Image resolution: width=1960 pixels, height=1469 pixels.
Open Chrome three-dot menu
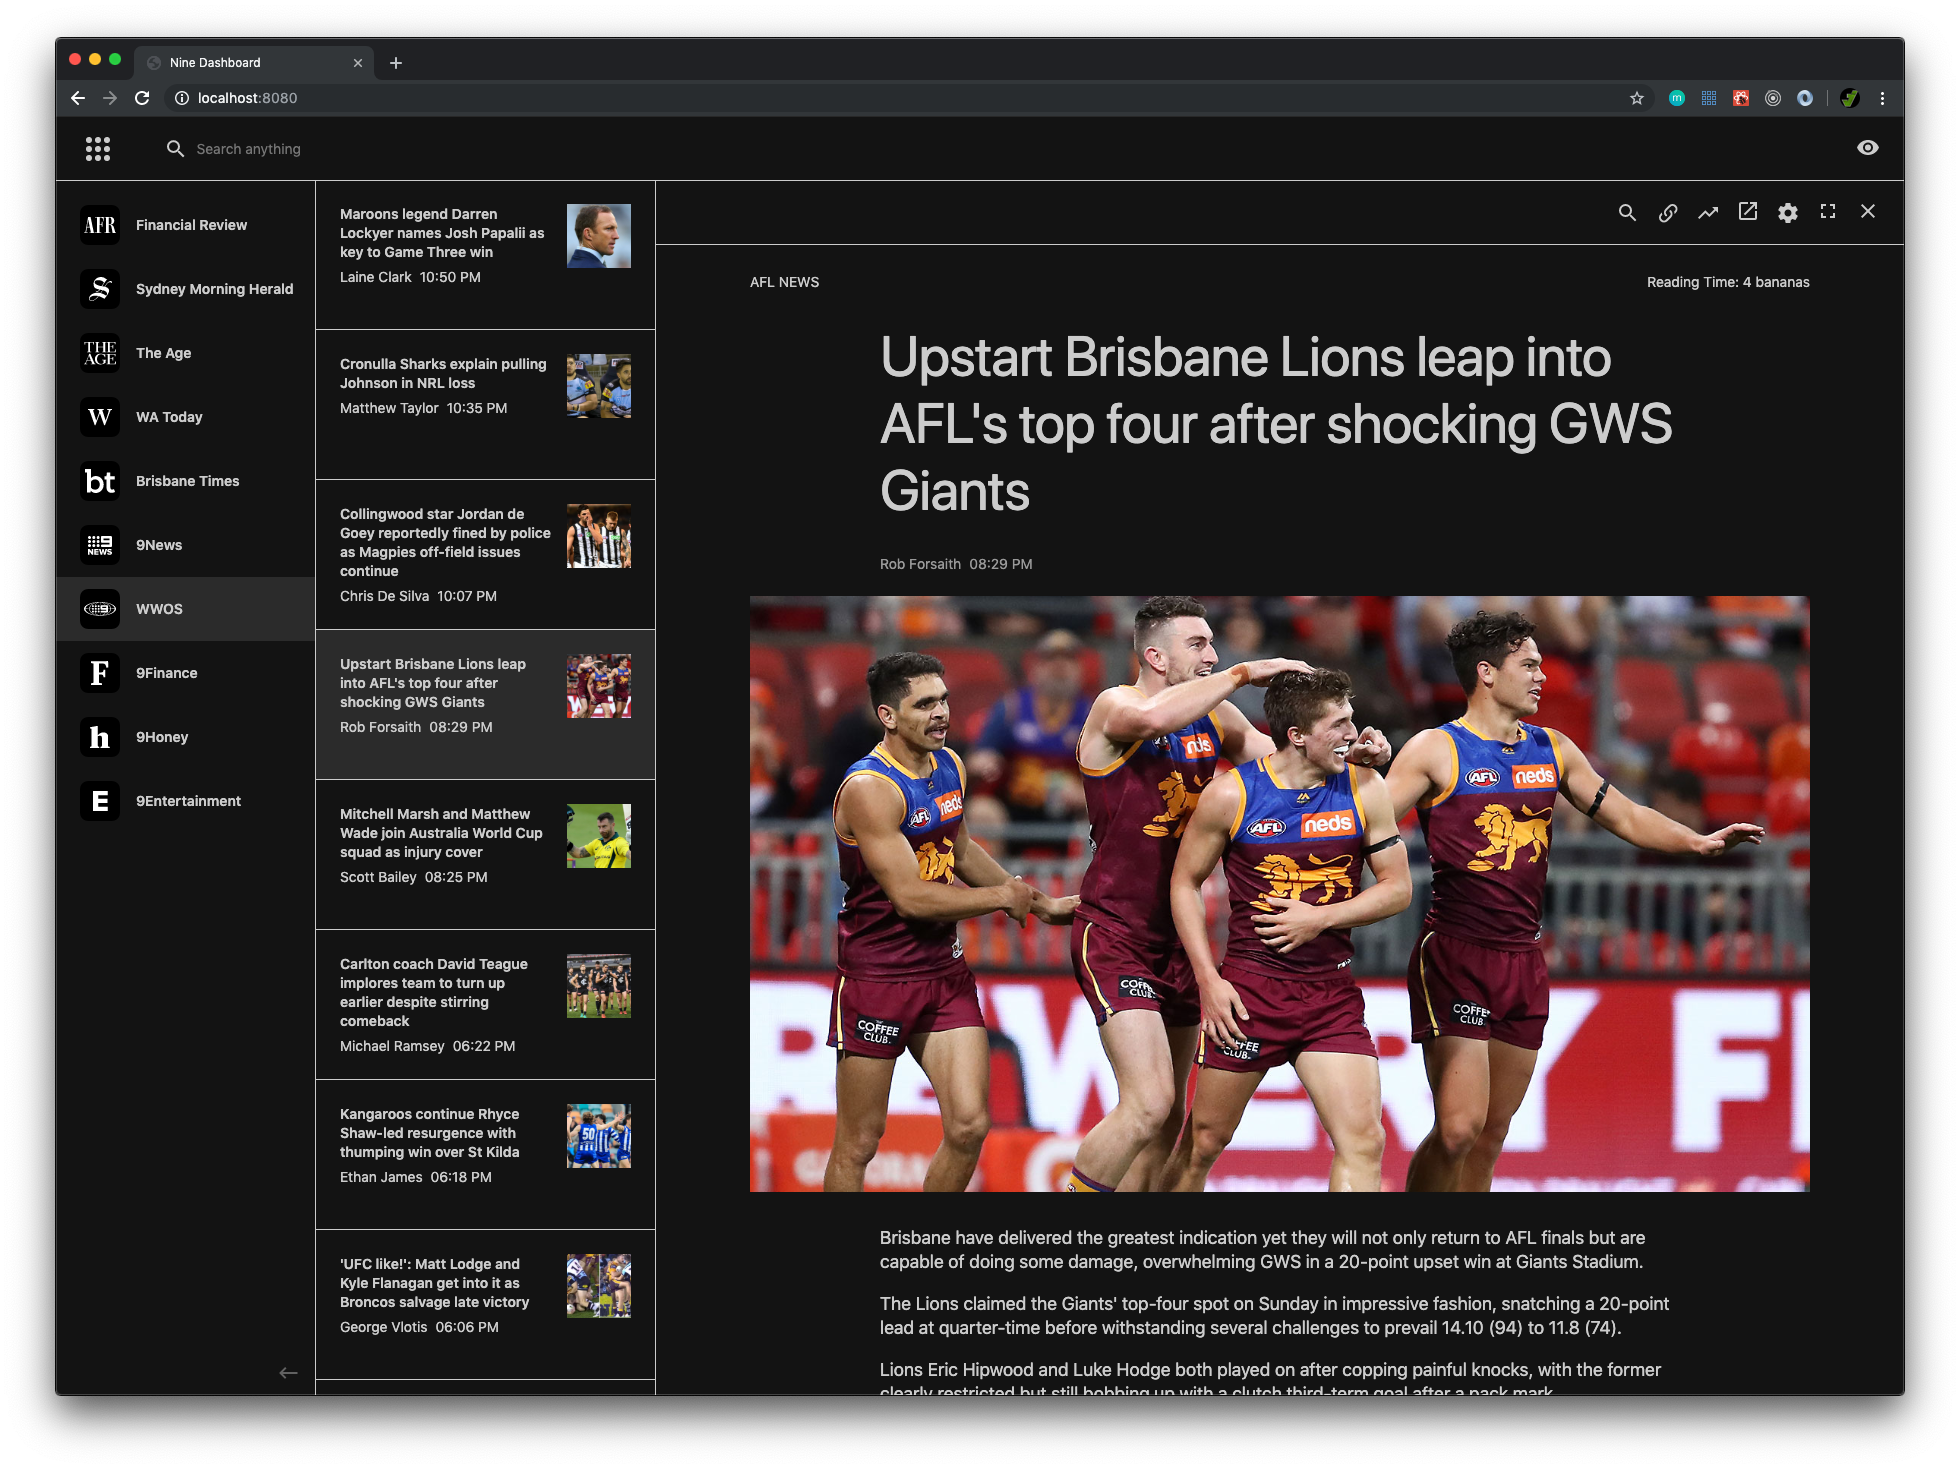(x=1882, y=98)
